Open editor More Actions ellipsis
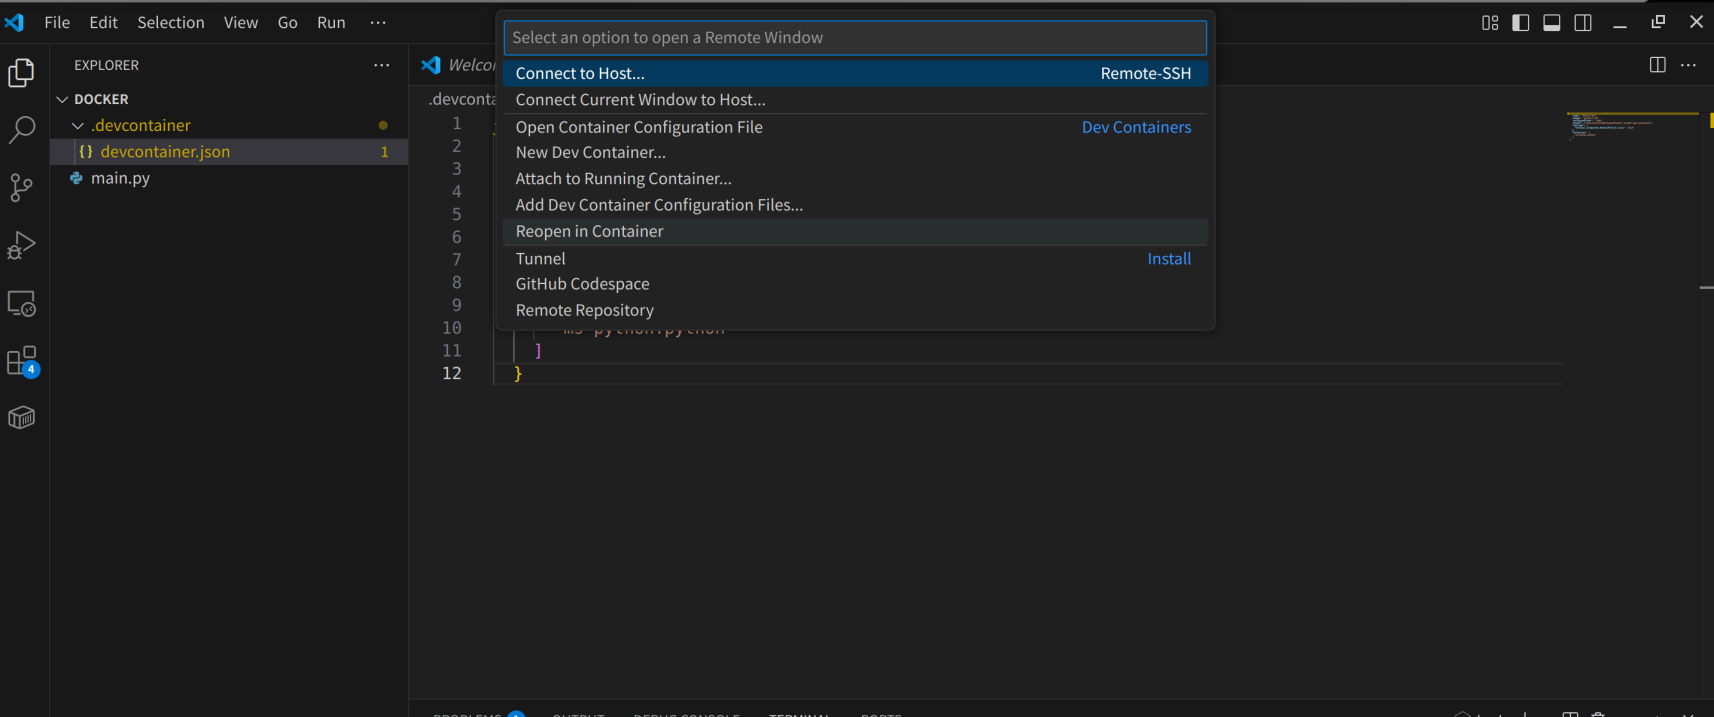 click(x=1689, y=65)
